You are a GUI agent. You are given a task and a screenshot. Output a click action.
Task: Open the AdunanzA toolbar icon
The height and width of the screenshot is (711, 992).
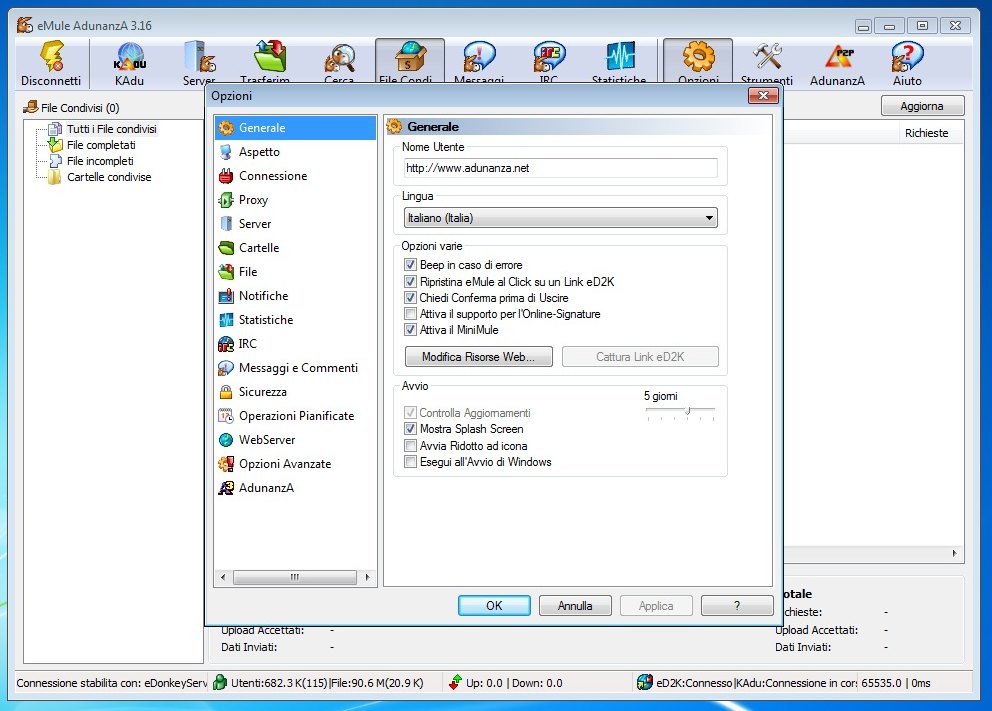(x=837, y=63)
